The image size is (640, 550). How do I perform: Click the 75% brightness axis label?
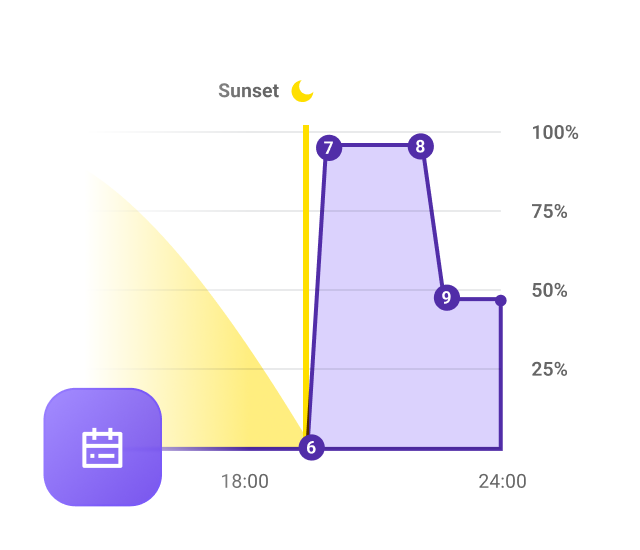[x=549, y=212]
